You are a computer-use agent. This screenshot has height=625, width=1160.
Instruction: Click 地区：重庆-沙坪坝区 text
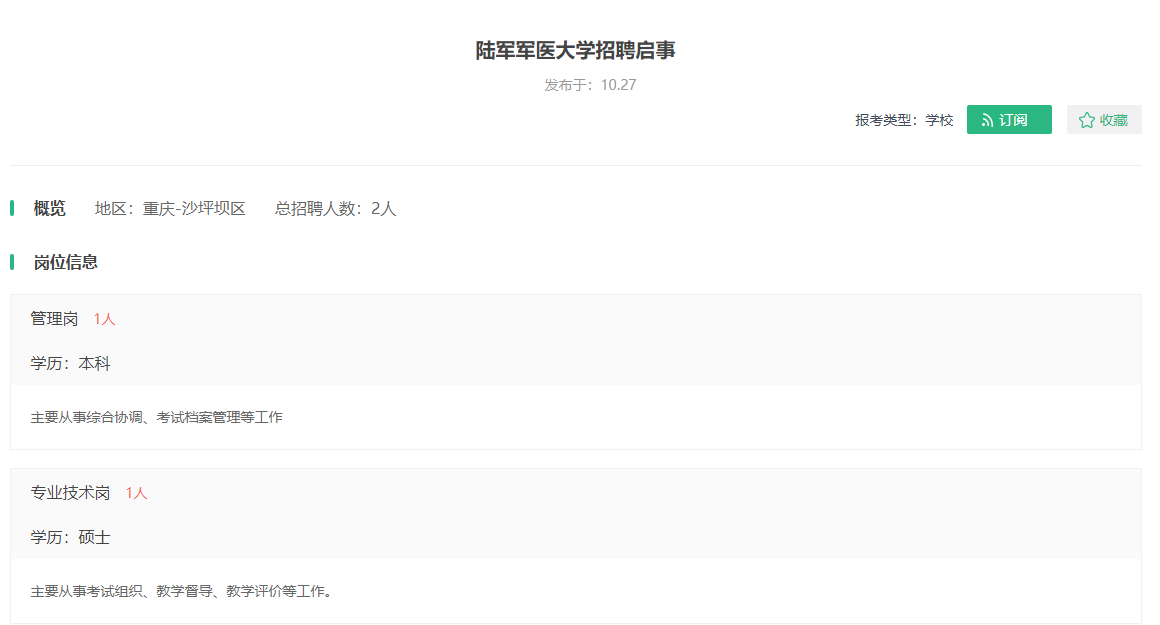pos(170,209)
